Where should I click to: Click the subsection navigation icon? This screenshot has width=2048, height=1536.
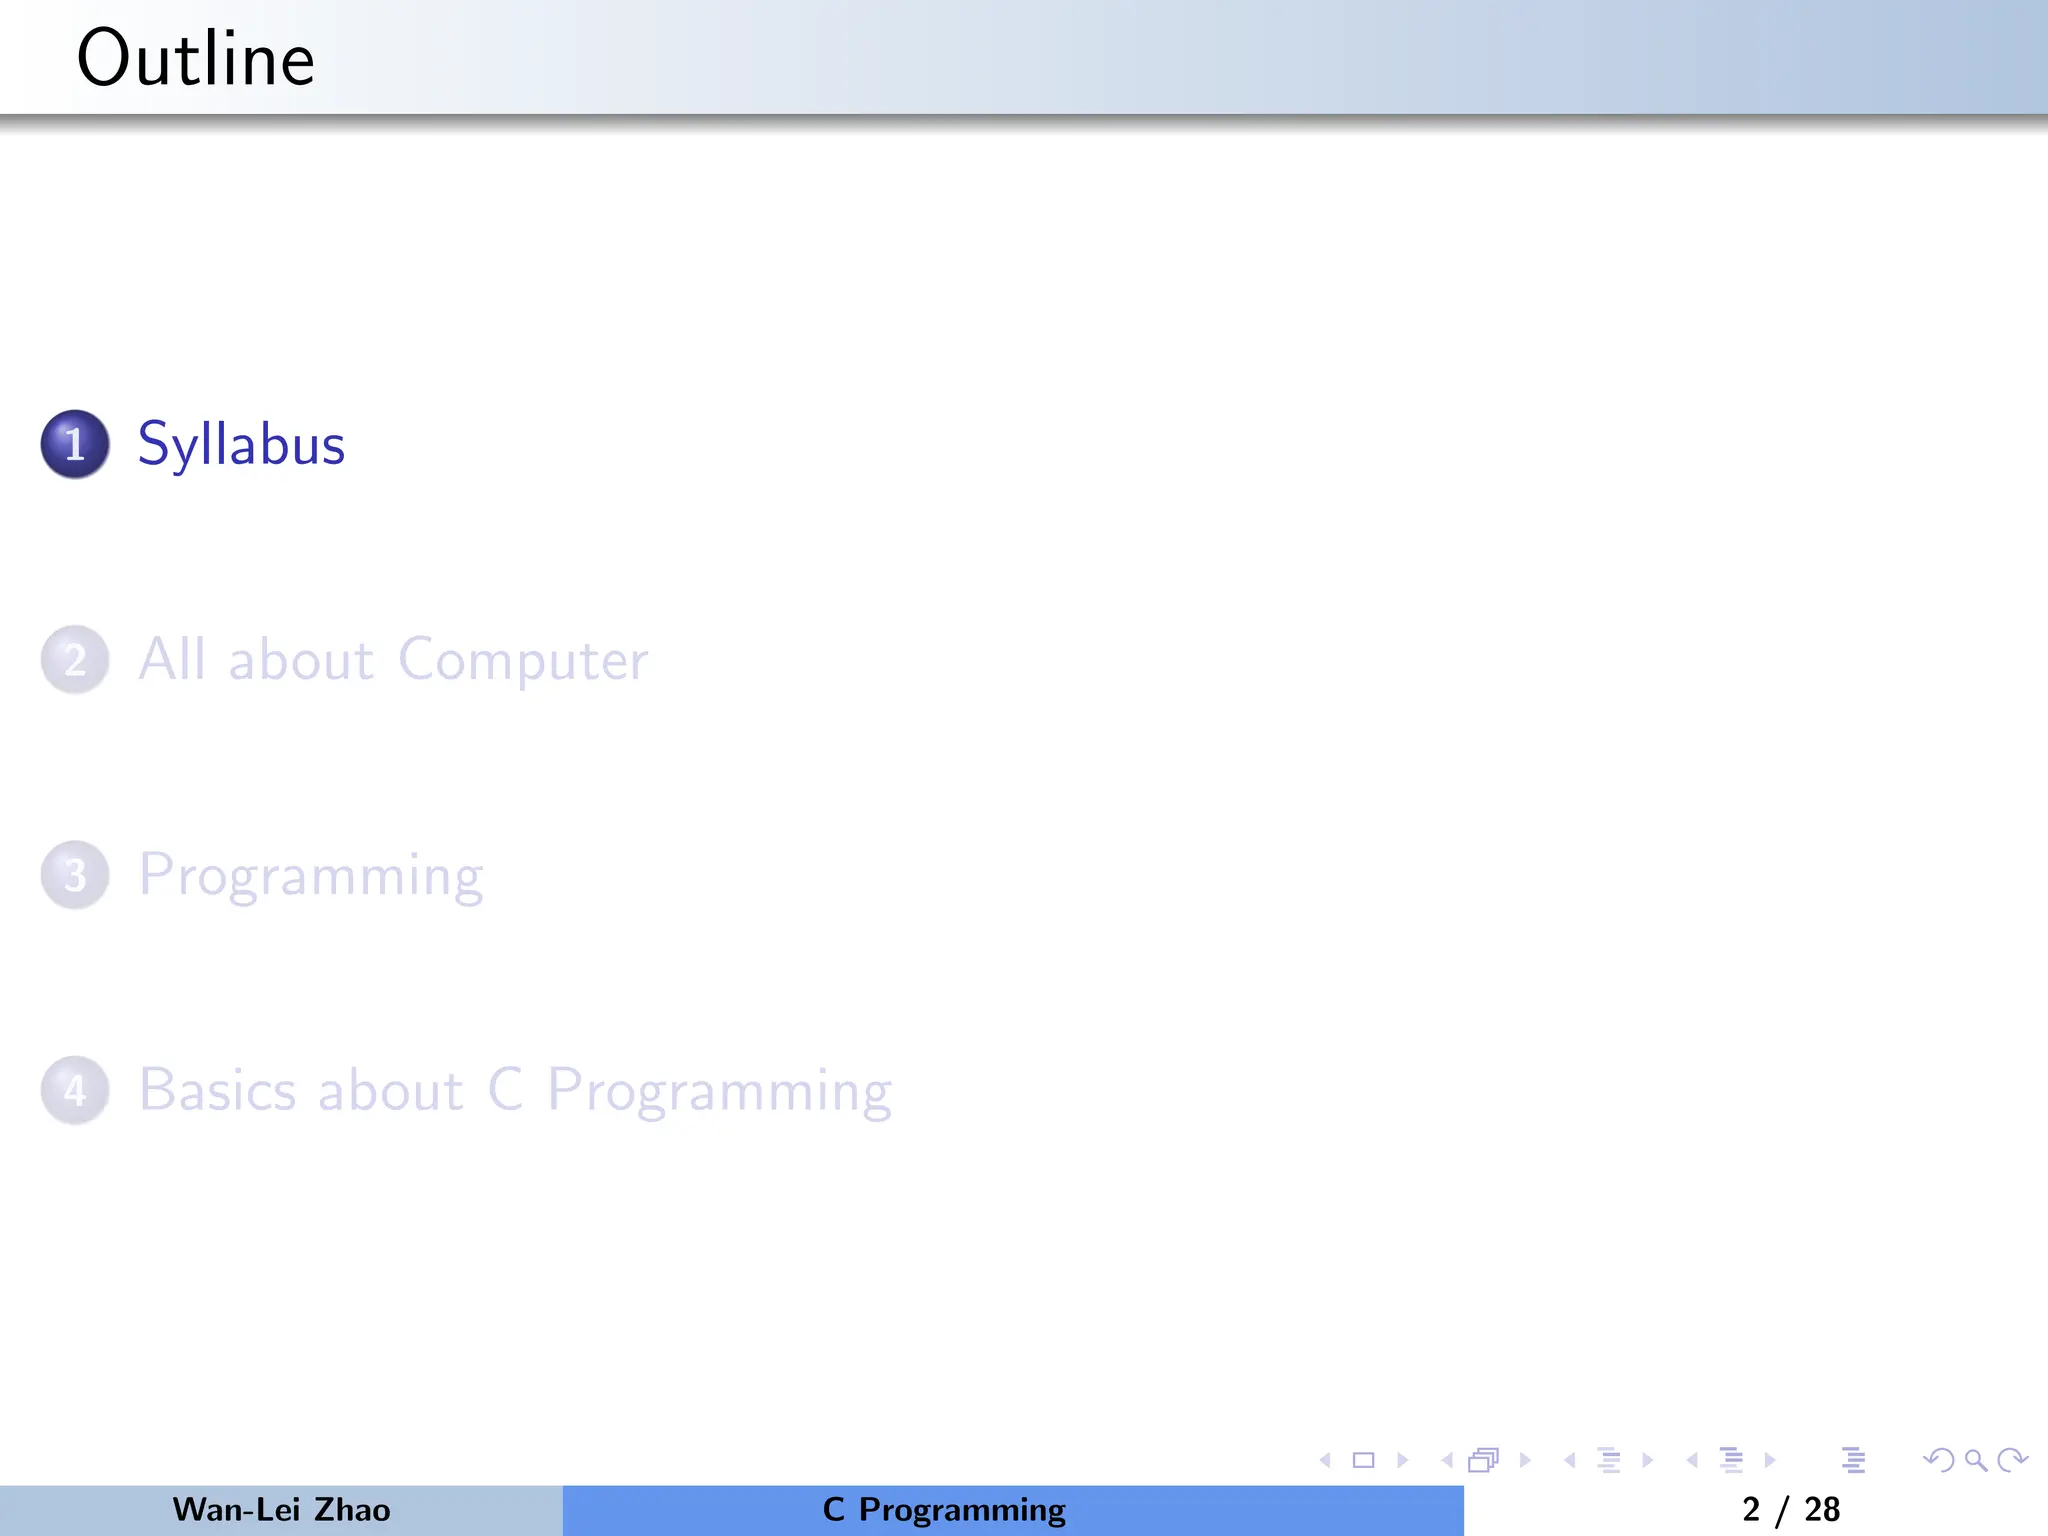pos(1609,1460)
